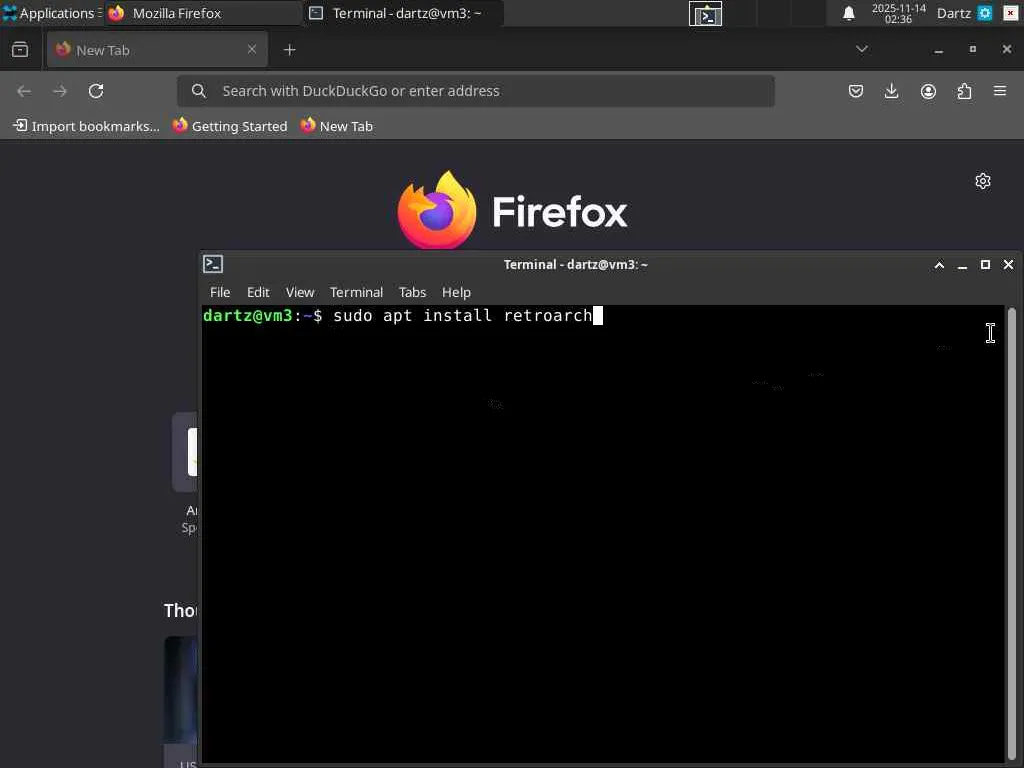Click the terminal window icon in title bar
The width and height of the screenshot is (1024, 768).
(213, 264)
